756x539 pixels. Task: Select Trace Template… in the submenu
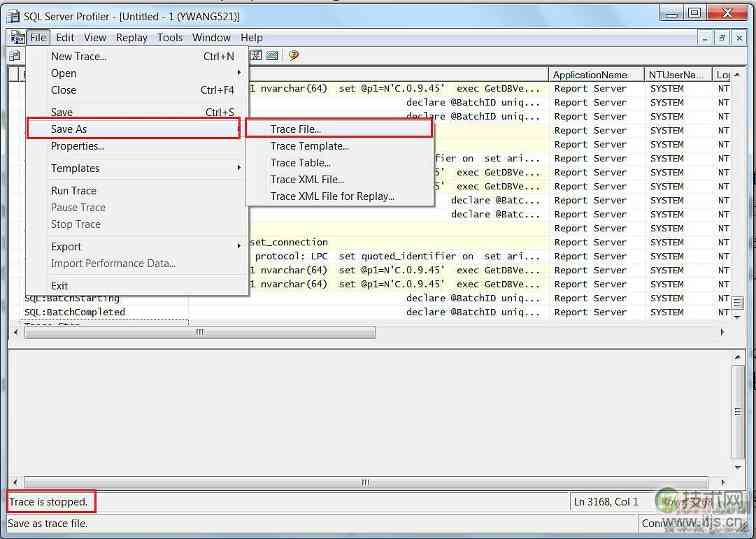click(309, 146)
